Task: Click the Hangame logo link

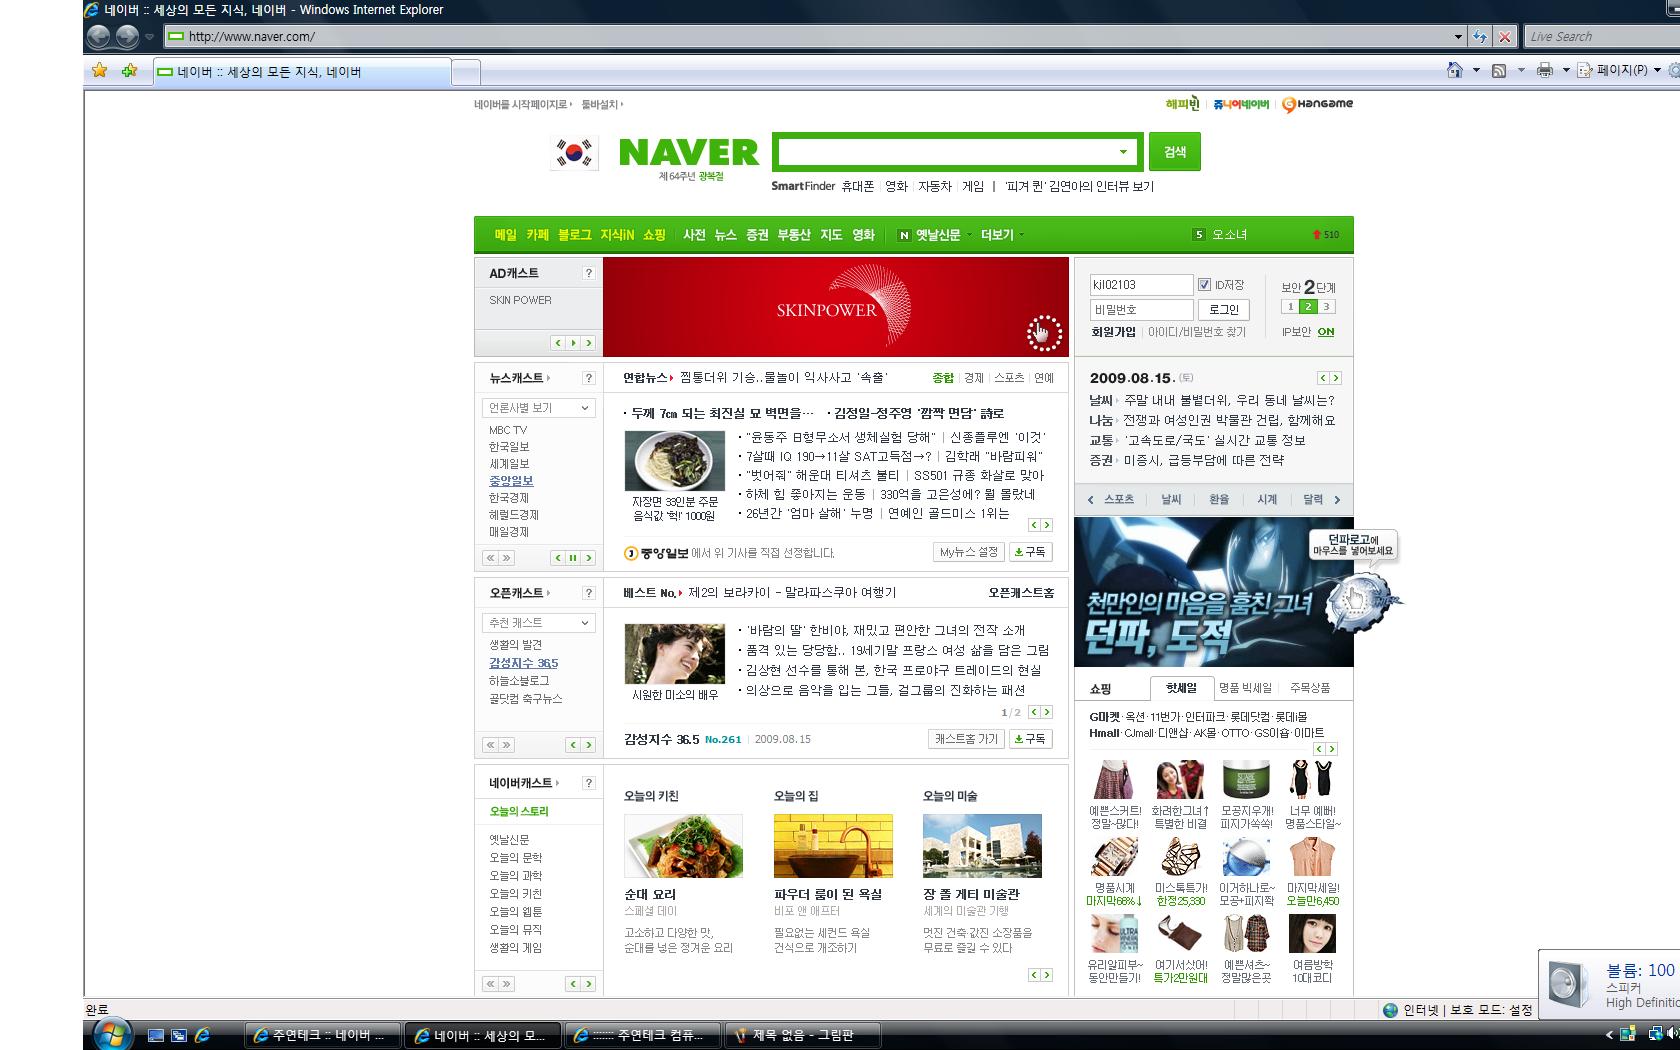Action: coord(1318,104)
